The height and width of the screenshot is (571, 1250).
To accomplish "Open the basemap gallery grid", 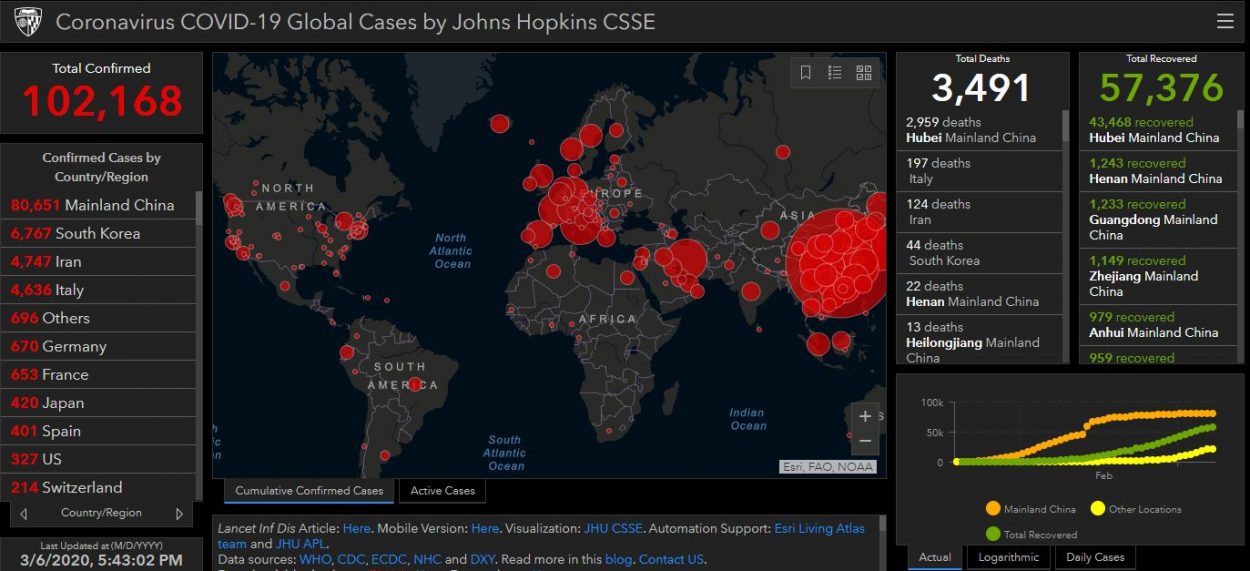I will [864, 73].
